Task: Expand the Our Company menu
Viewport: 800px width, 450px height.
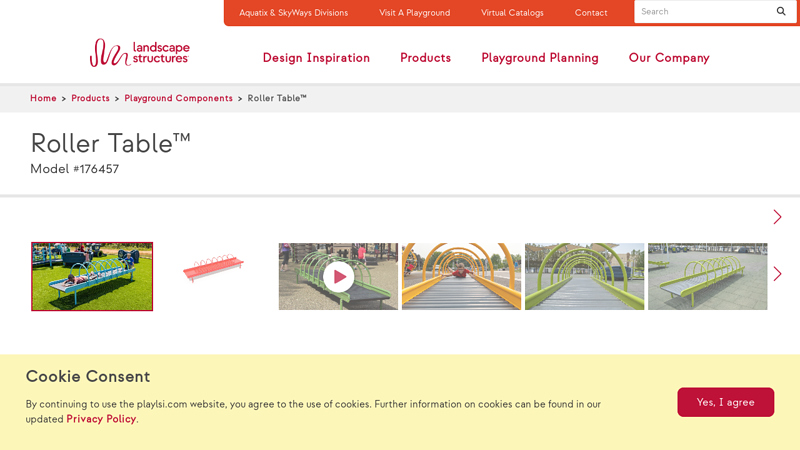Action: 668,58
